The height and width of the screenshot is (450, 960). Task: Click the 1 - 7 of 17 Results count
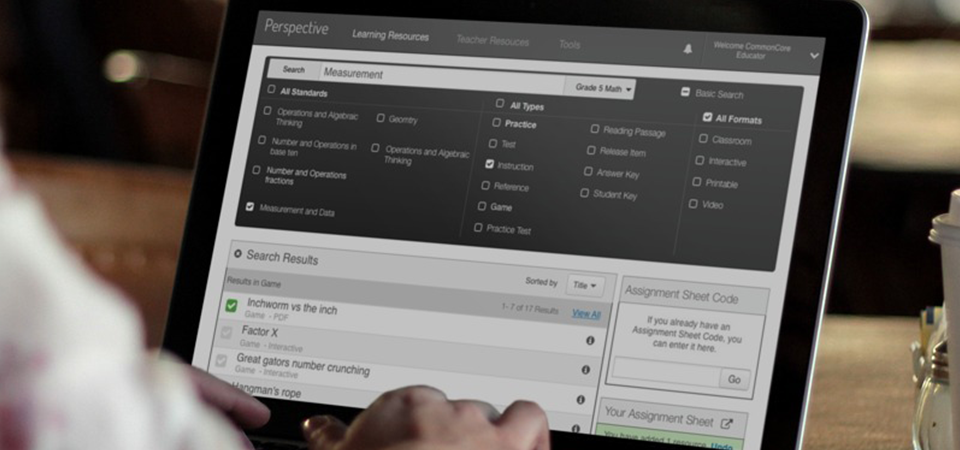(x=530, y=309)
